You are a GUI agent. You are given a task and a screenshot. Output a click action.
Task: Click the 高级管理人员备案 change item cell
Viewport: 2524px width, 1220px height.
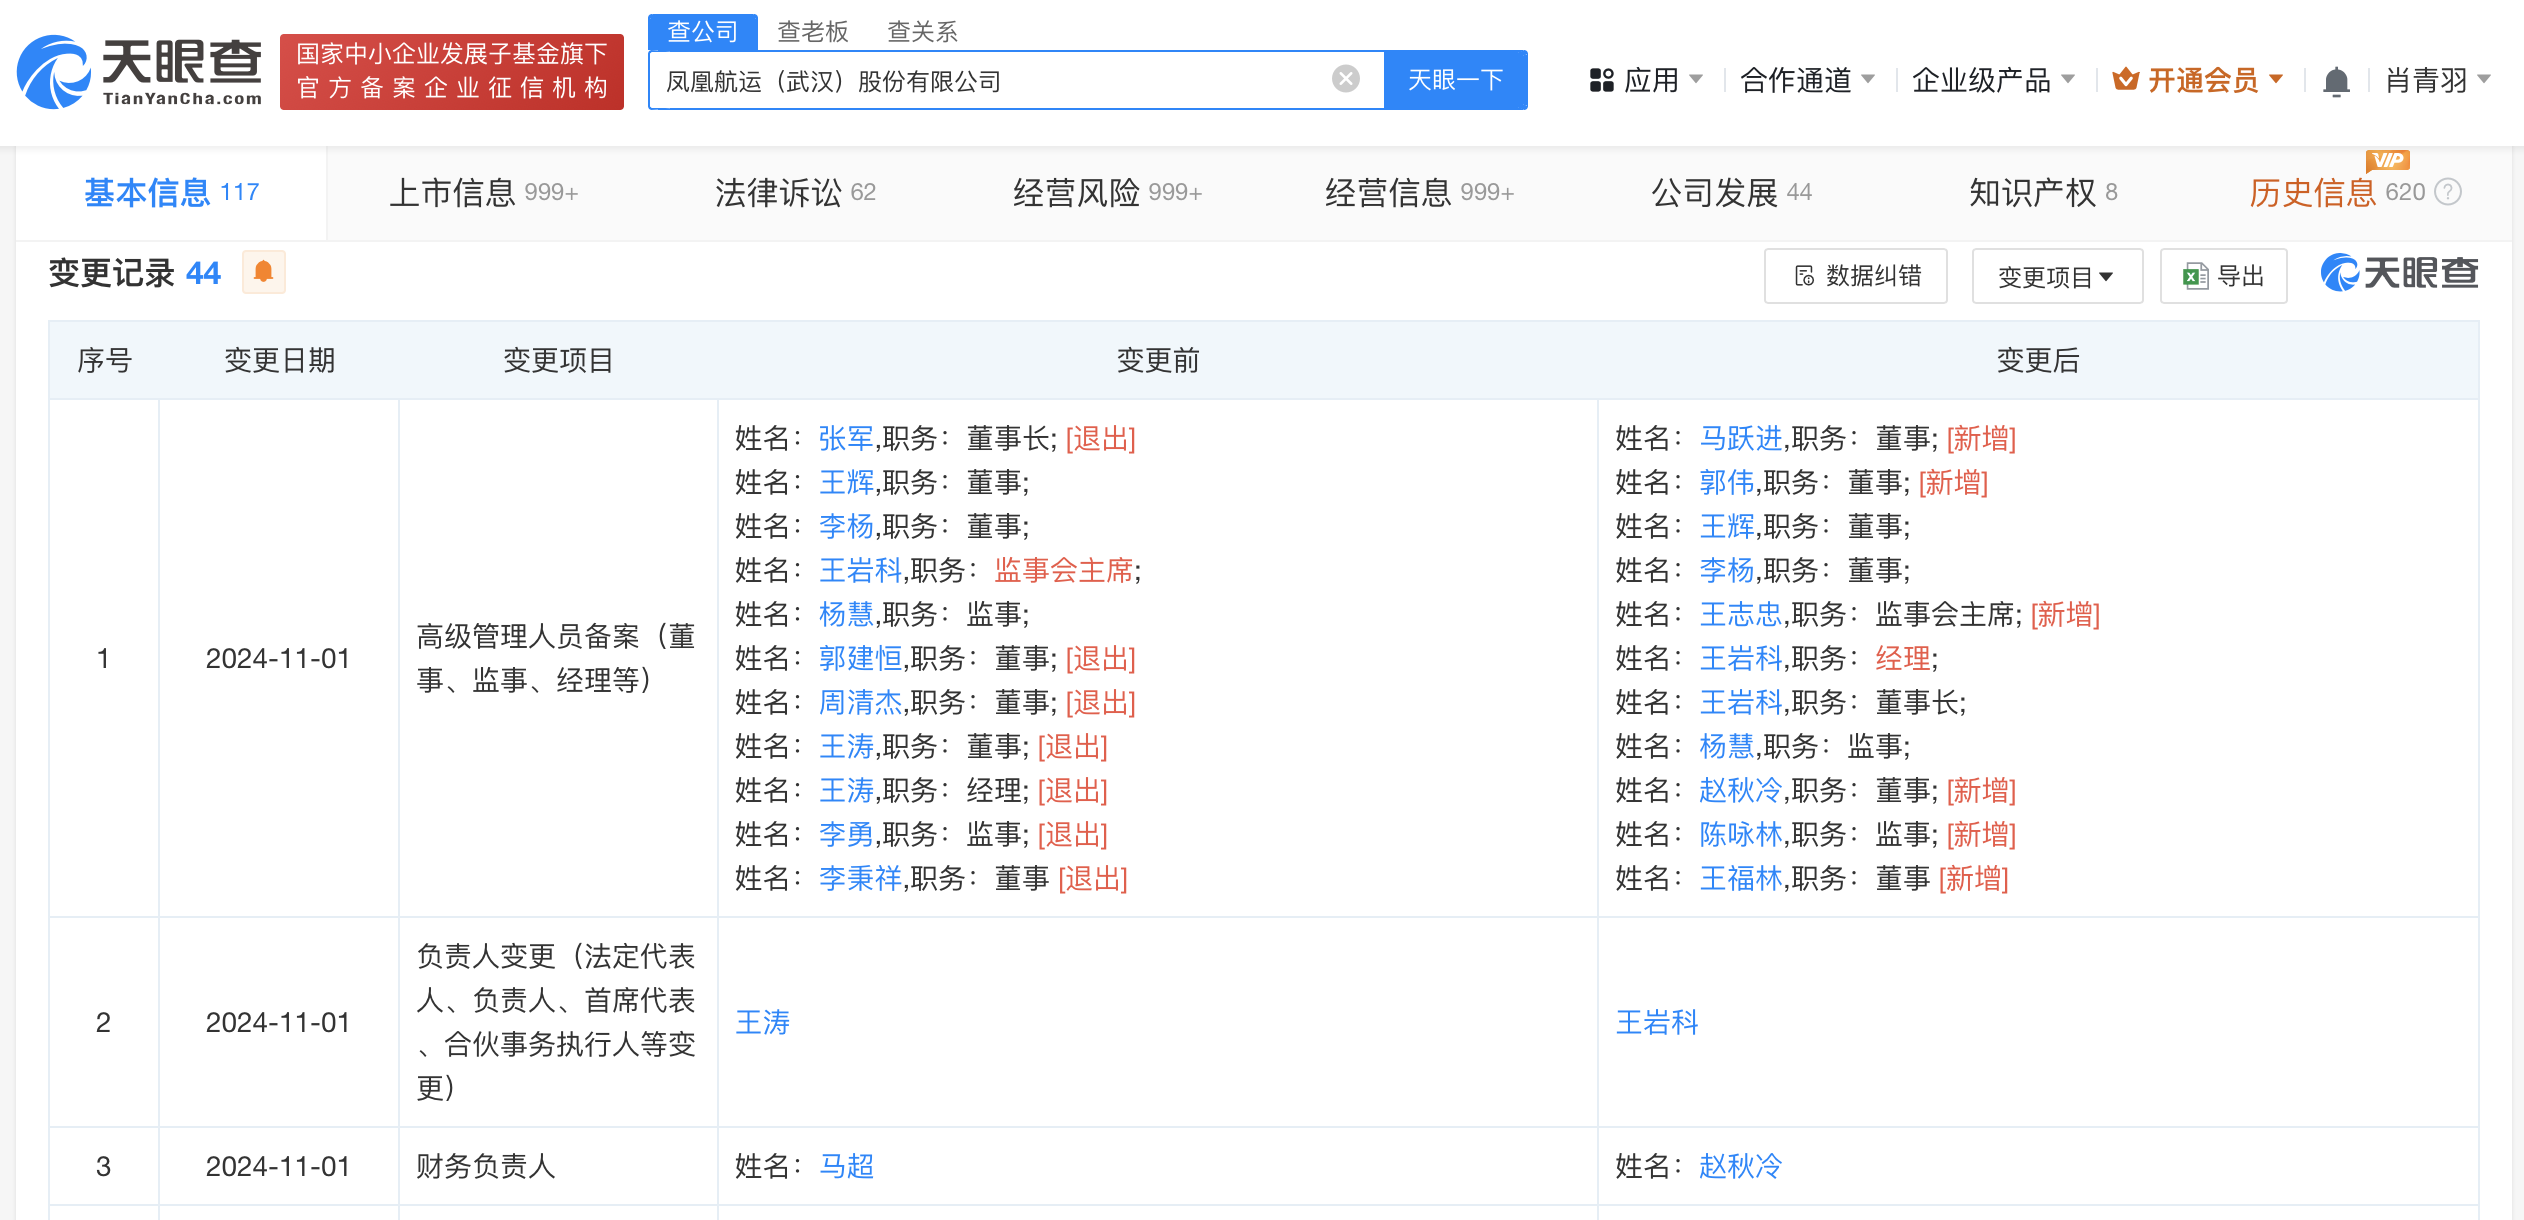[x=558, y=658]
